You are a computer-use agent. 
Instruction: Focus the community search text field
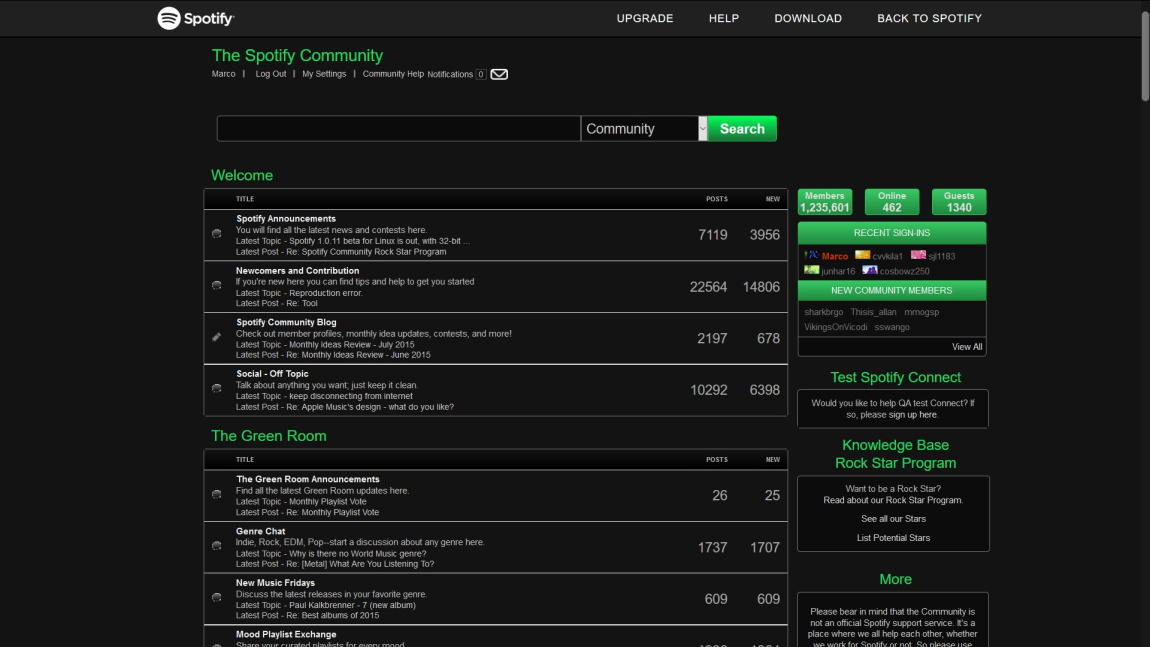(398, 128)
